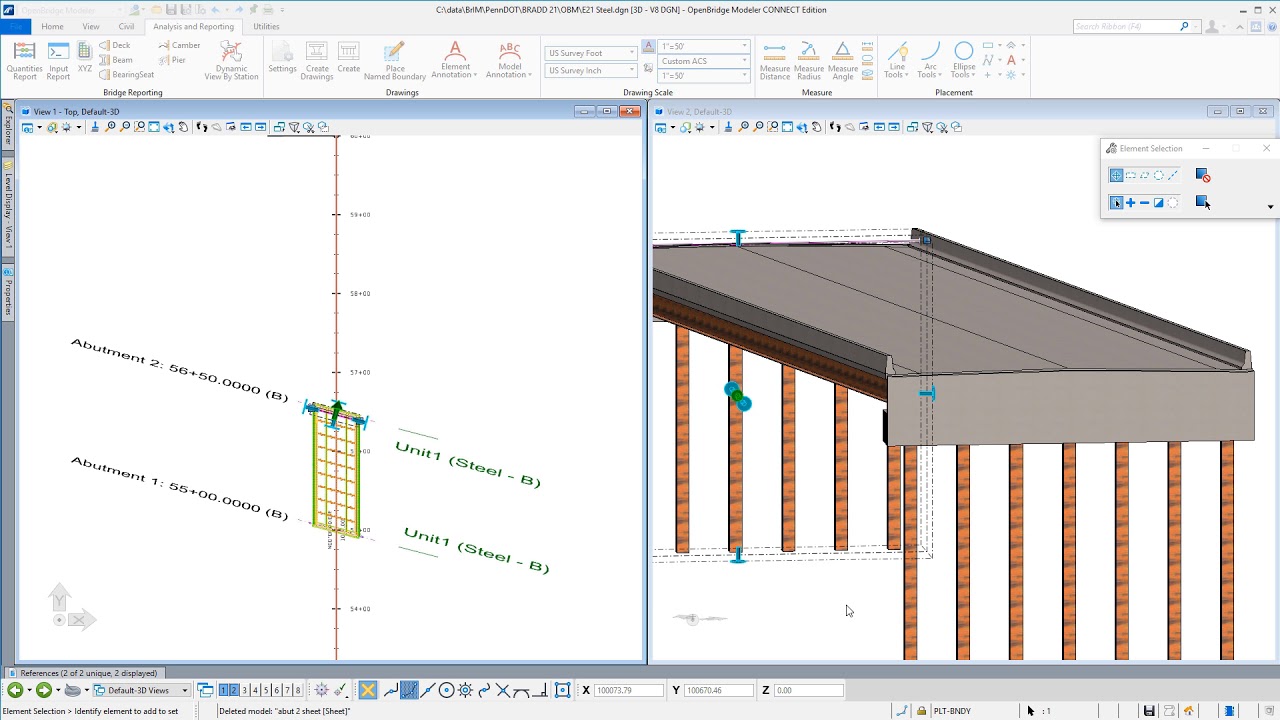The height and width of the screenshot is (720, 1280).
Task: Choose Block selection method in Element Selection
Action: (1131, 175)
